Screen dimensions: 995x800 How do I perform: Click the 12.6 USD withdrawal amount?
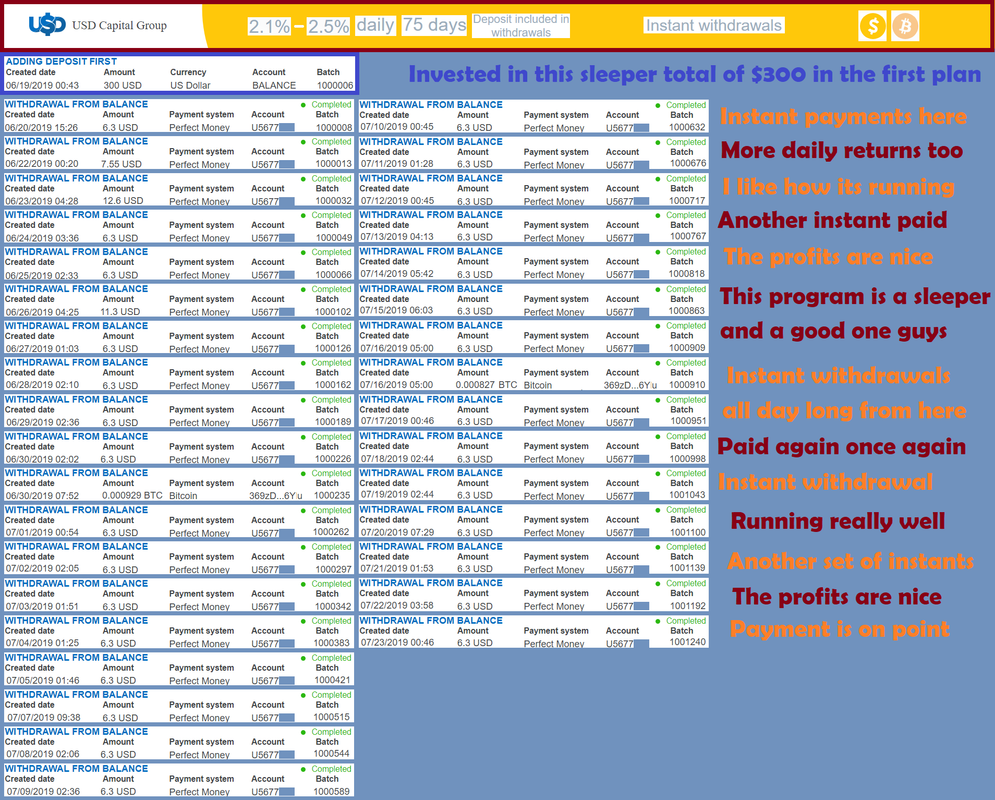point(123,200)
